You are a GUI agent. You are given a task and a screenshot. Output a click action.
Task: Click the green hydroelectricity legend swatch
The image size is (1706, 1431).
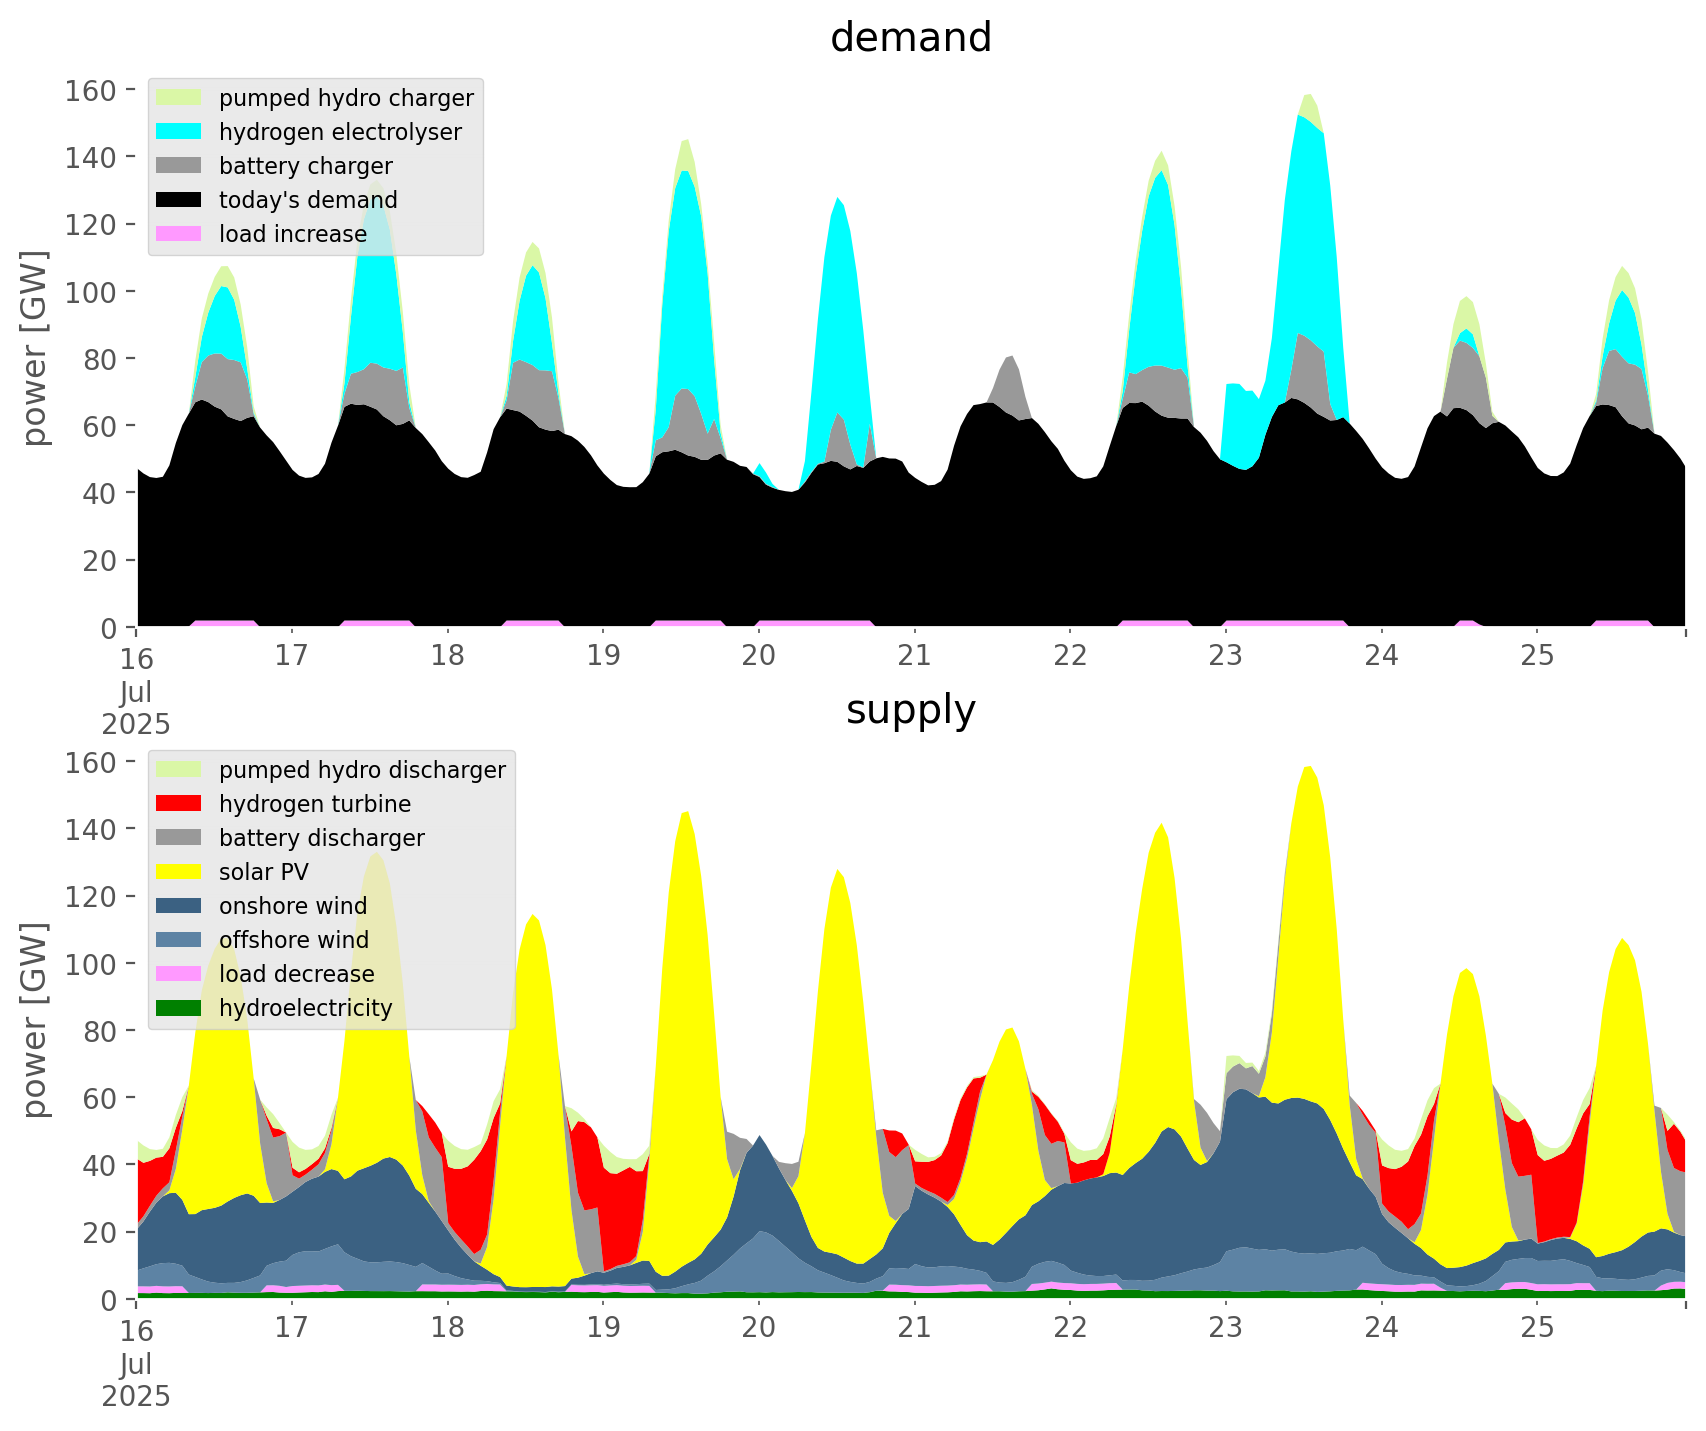(179, 1008)
